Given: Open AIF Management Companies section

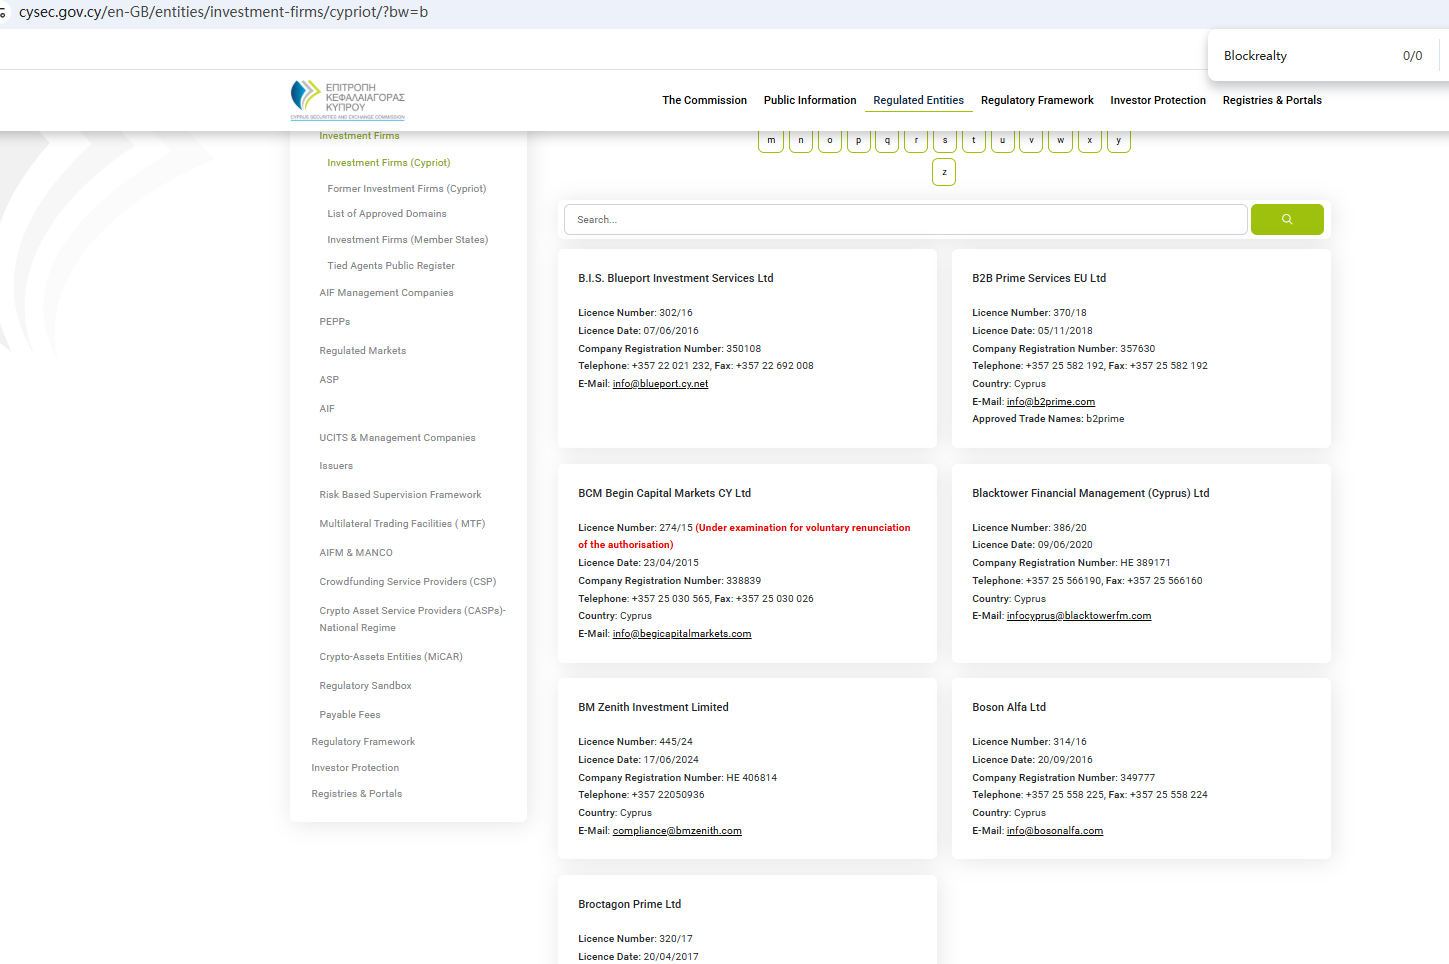Looking at the screenshot, I should 386,293.
